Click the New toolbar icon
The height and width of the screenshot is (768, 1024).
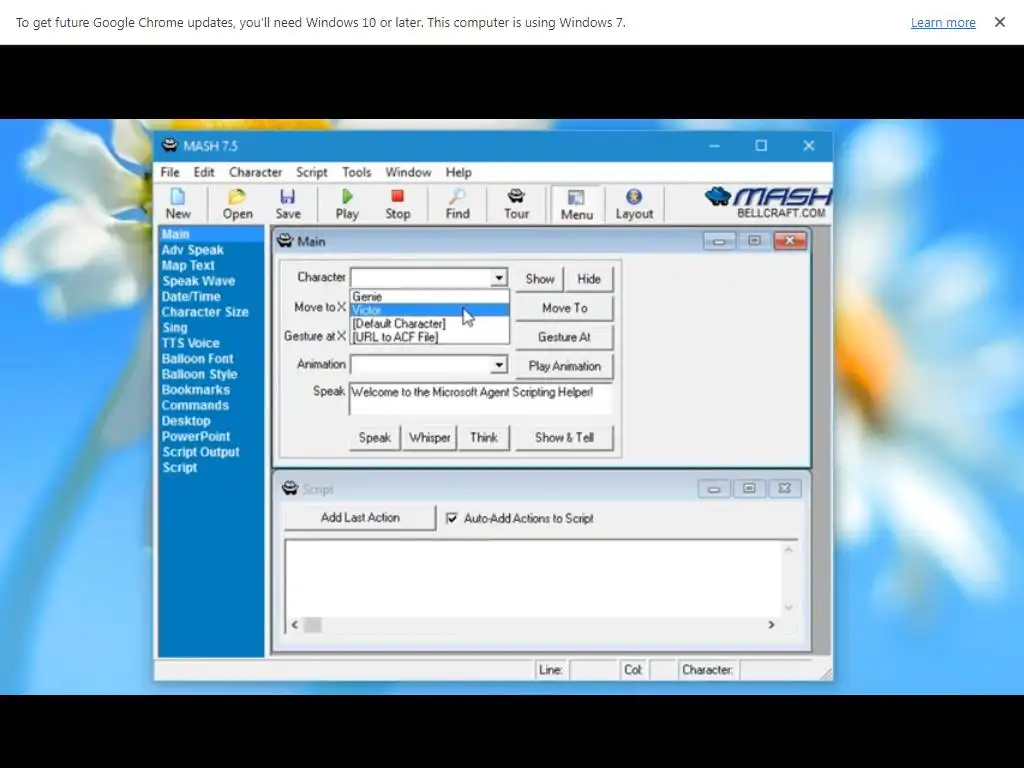click(178, 204)
